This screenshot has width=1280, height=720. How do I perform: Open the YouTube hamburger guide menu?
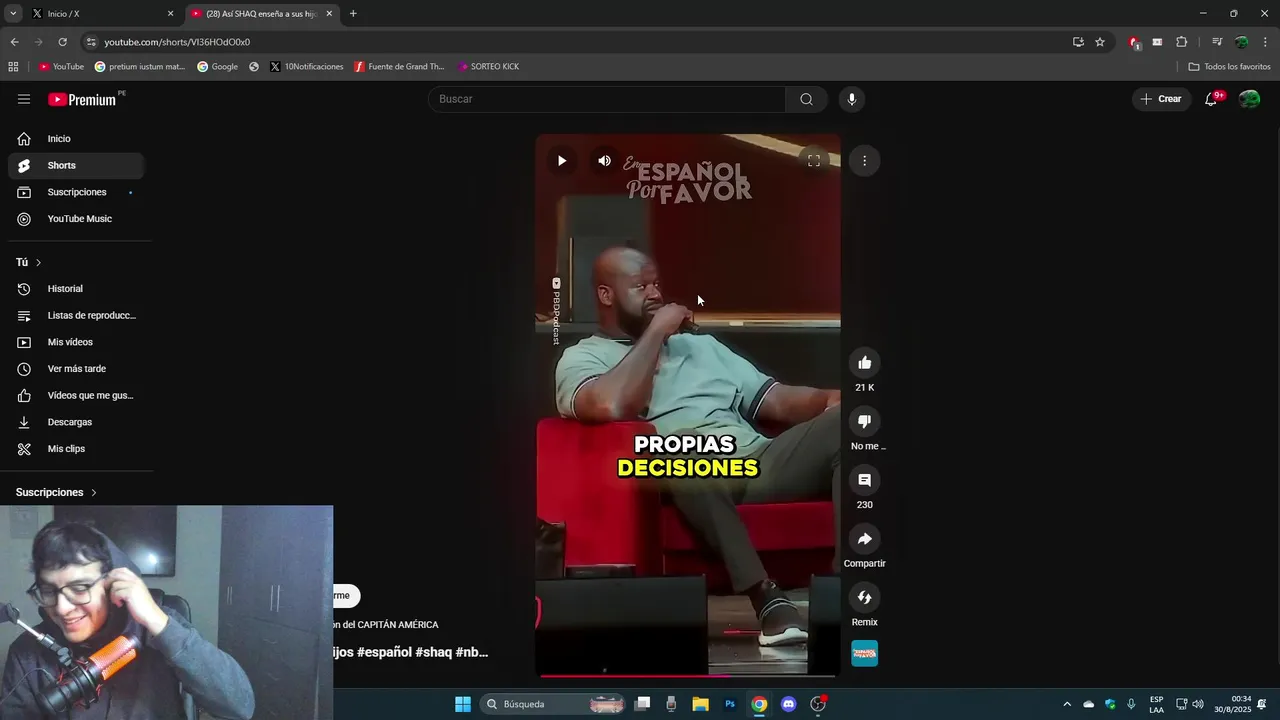click(24, 99)
